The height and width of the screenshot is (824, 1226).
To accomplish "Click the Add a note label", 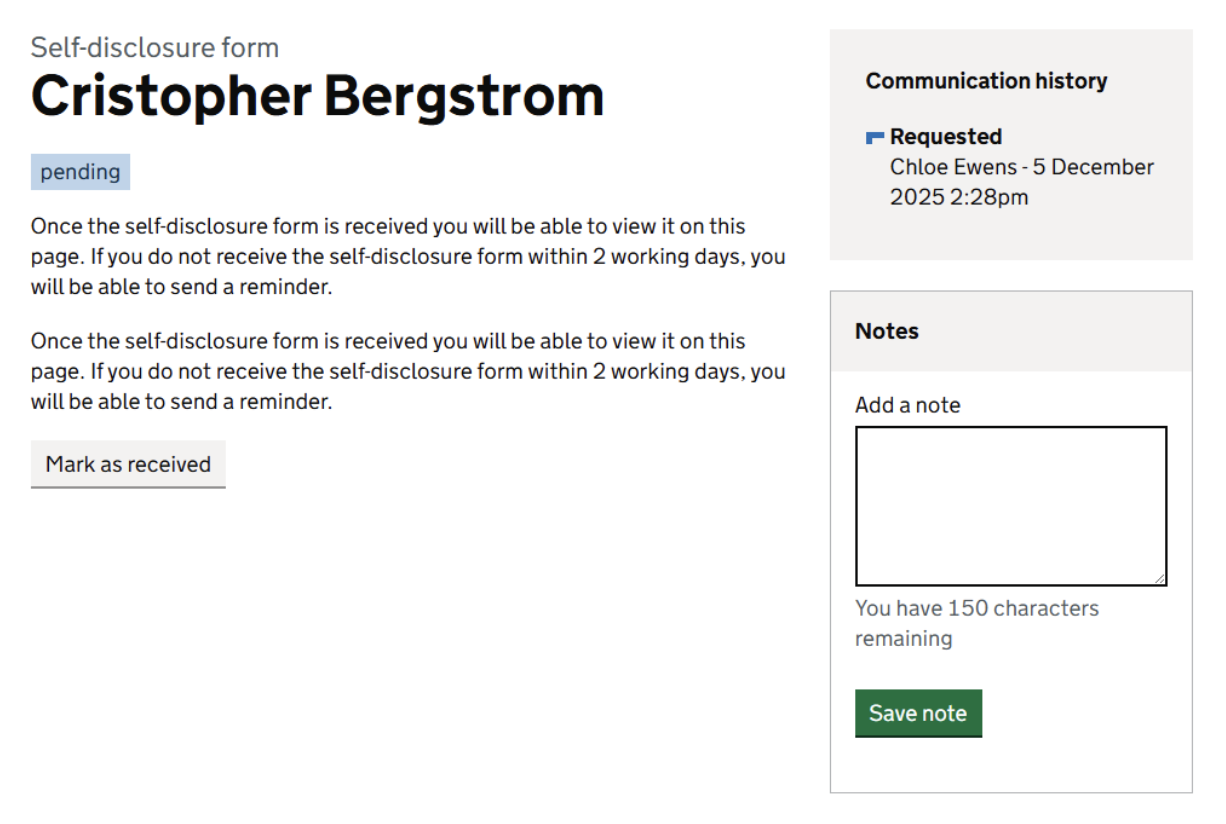I will click(x=907, y=405).
